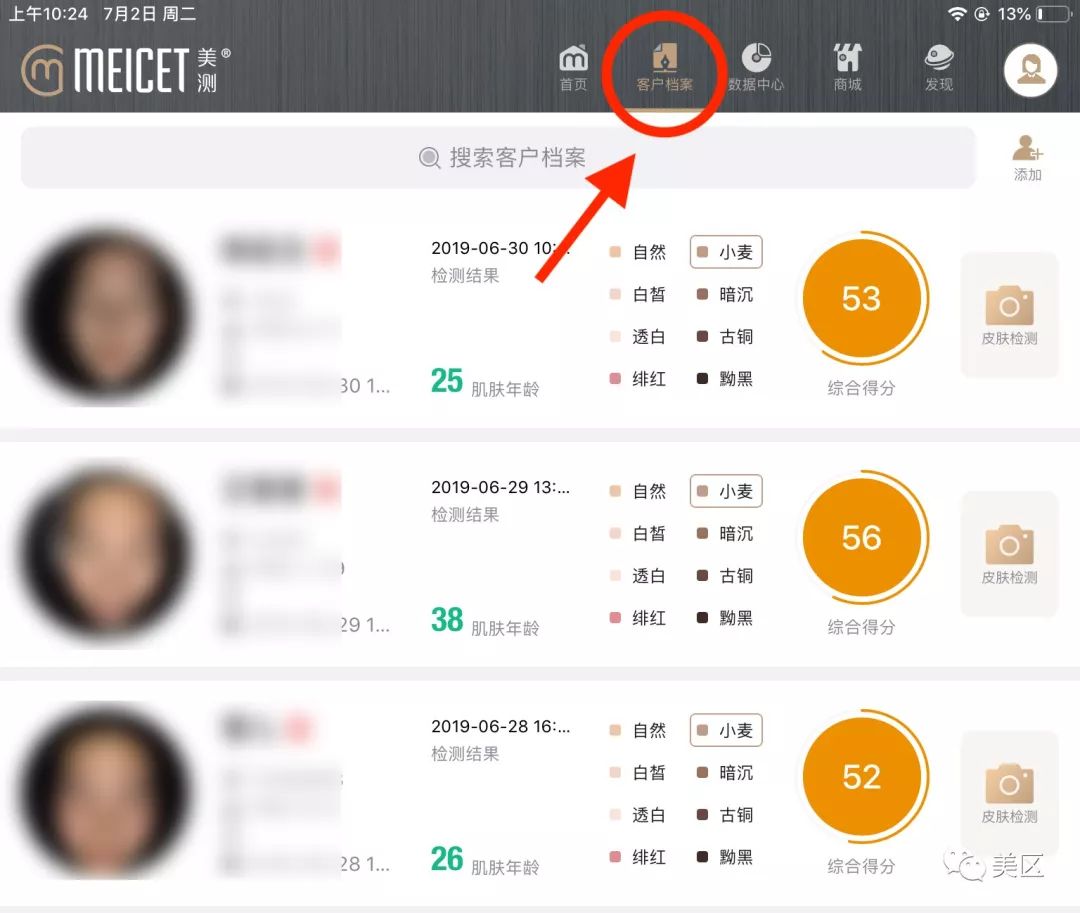Open the 首页 home icon

coord(573,68)
